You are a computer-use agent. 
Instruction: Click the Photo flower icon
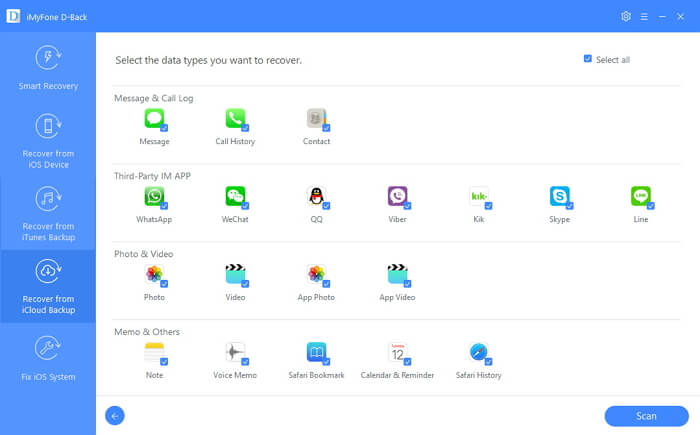154,274
